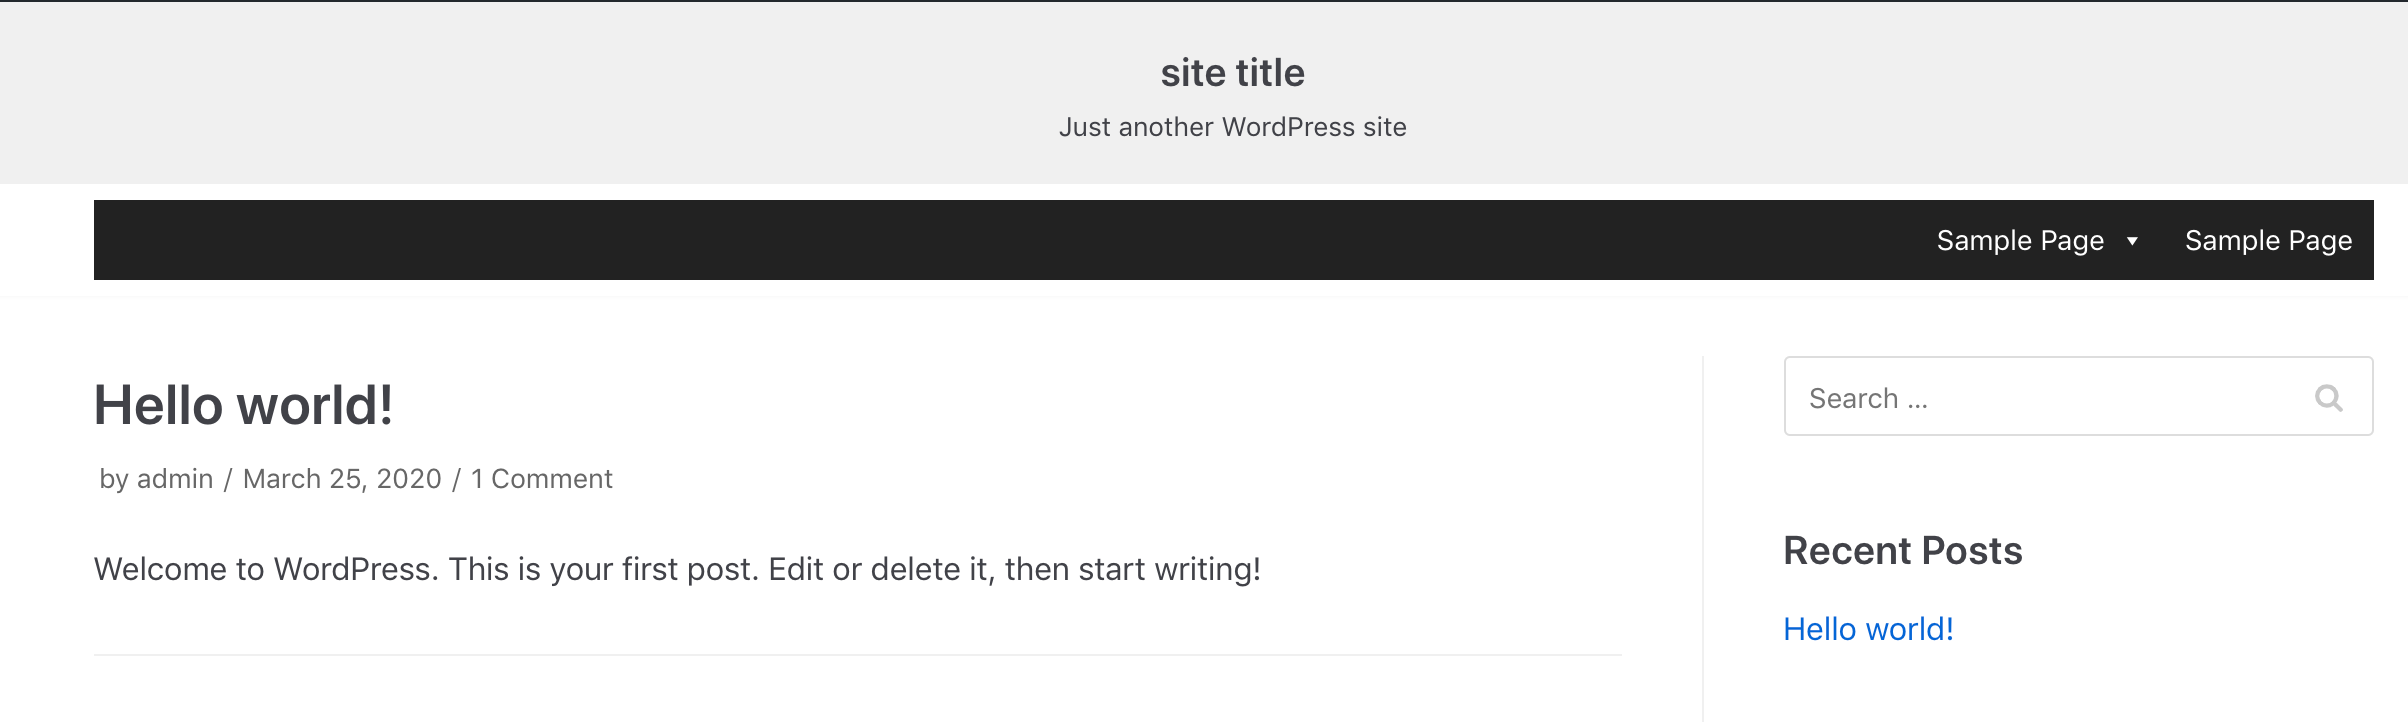Open Hello world! under Recent Posts
Image resolution: width=2408 pixels, height=722 pixels.
[1869, 628]
